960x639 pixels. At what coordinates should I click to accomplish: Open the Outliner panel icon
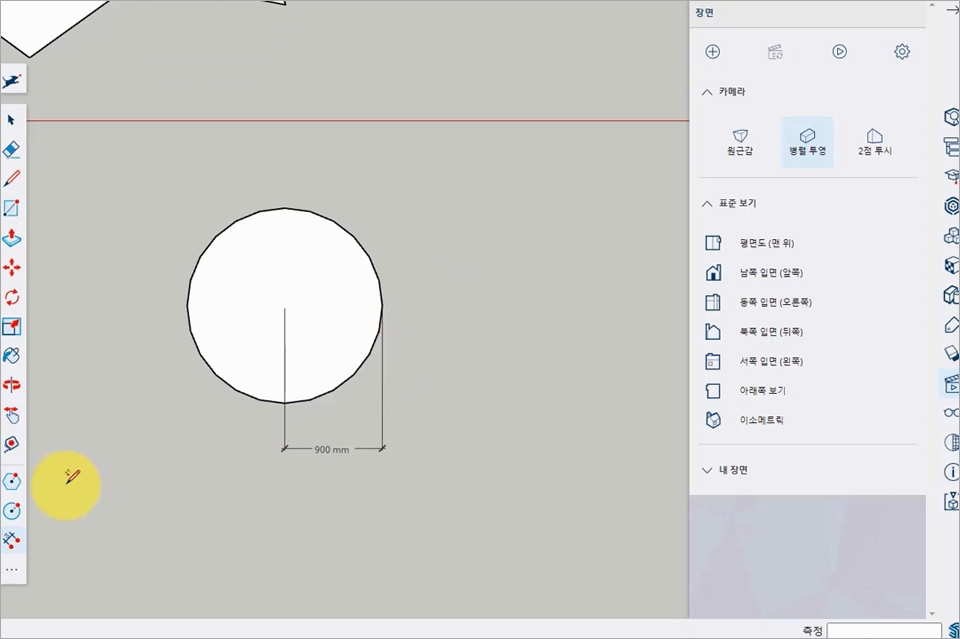pyautogui.click(x=951, y=147)
